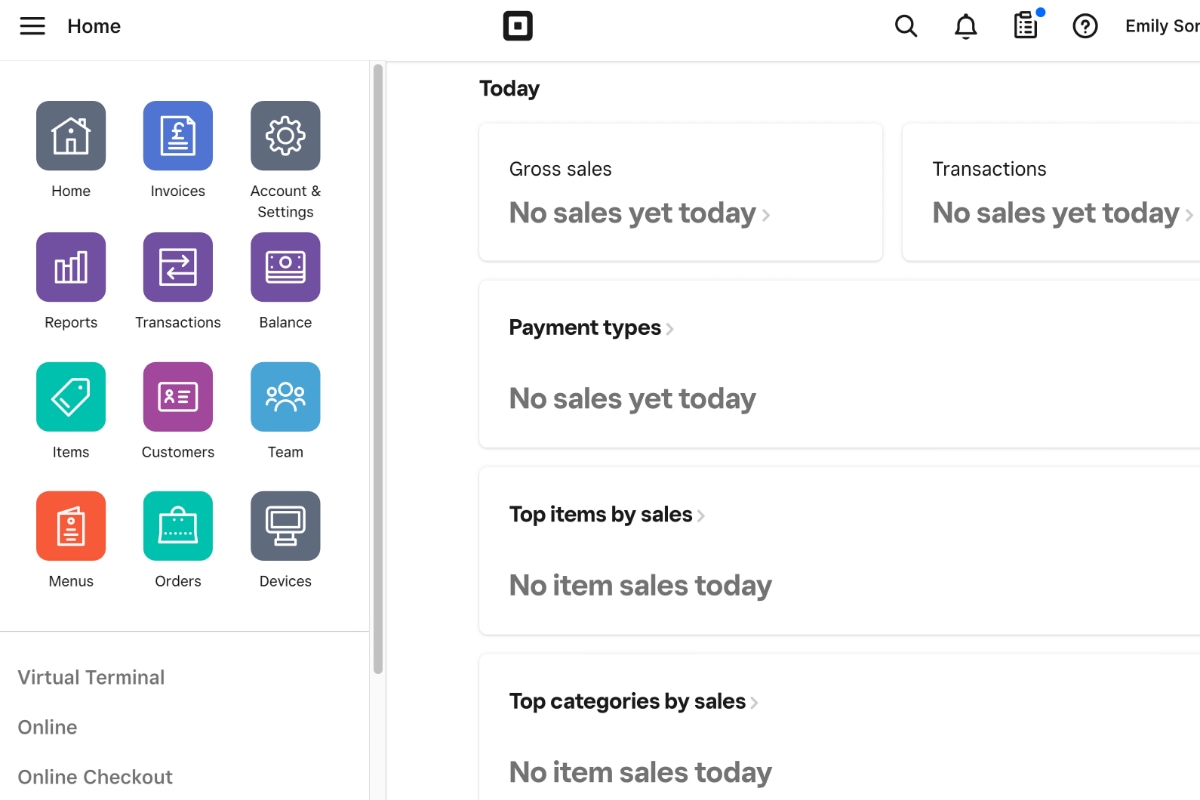Open the hamburger navigation menu
Viewport: 1200px width, 800px height.
coord(33,26)
